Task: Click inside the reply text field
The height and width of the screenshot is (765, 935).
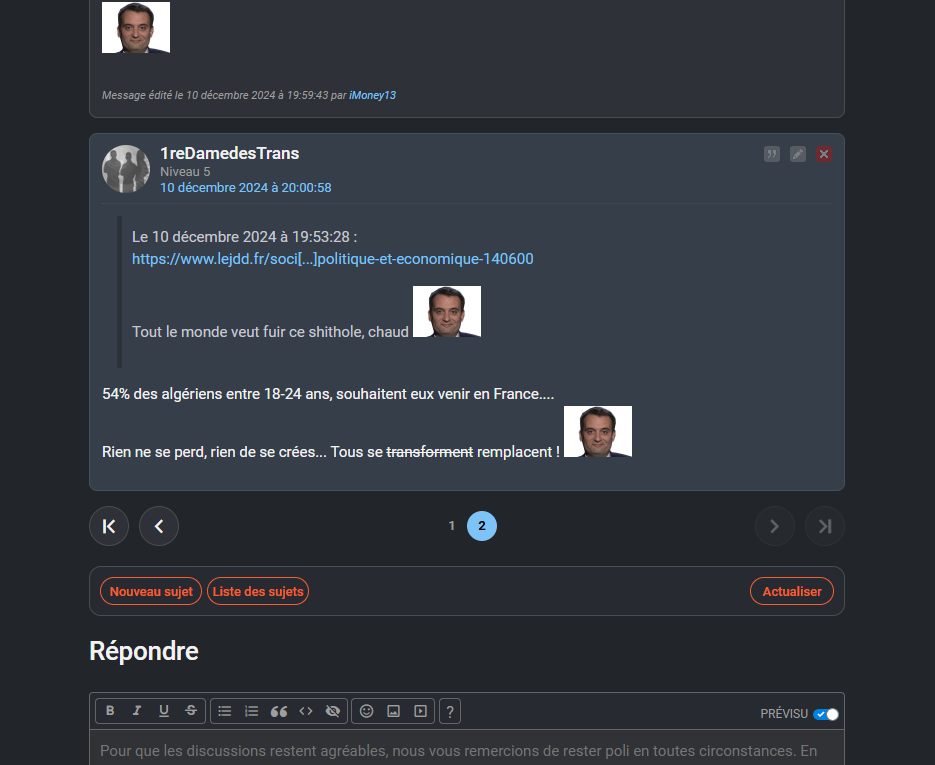Action: (x=467, y=747)
